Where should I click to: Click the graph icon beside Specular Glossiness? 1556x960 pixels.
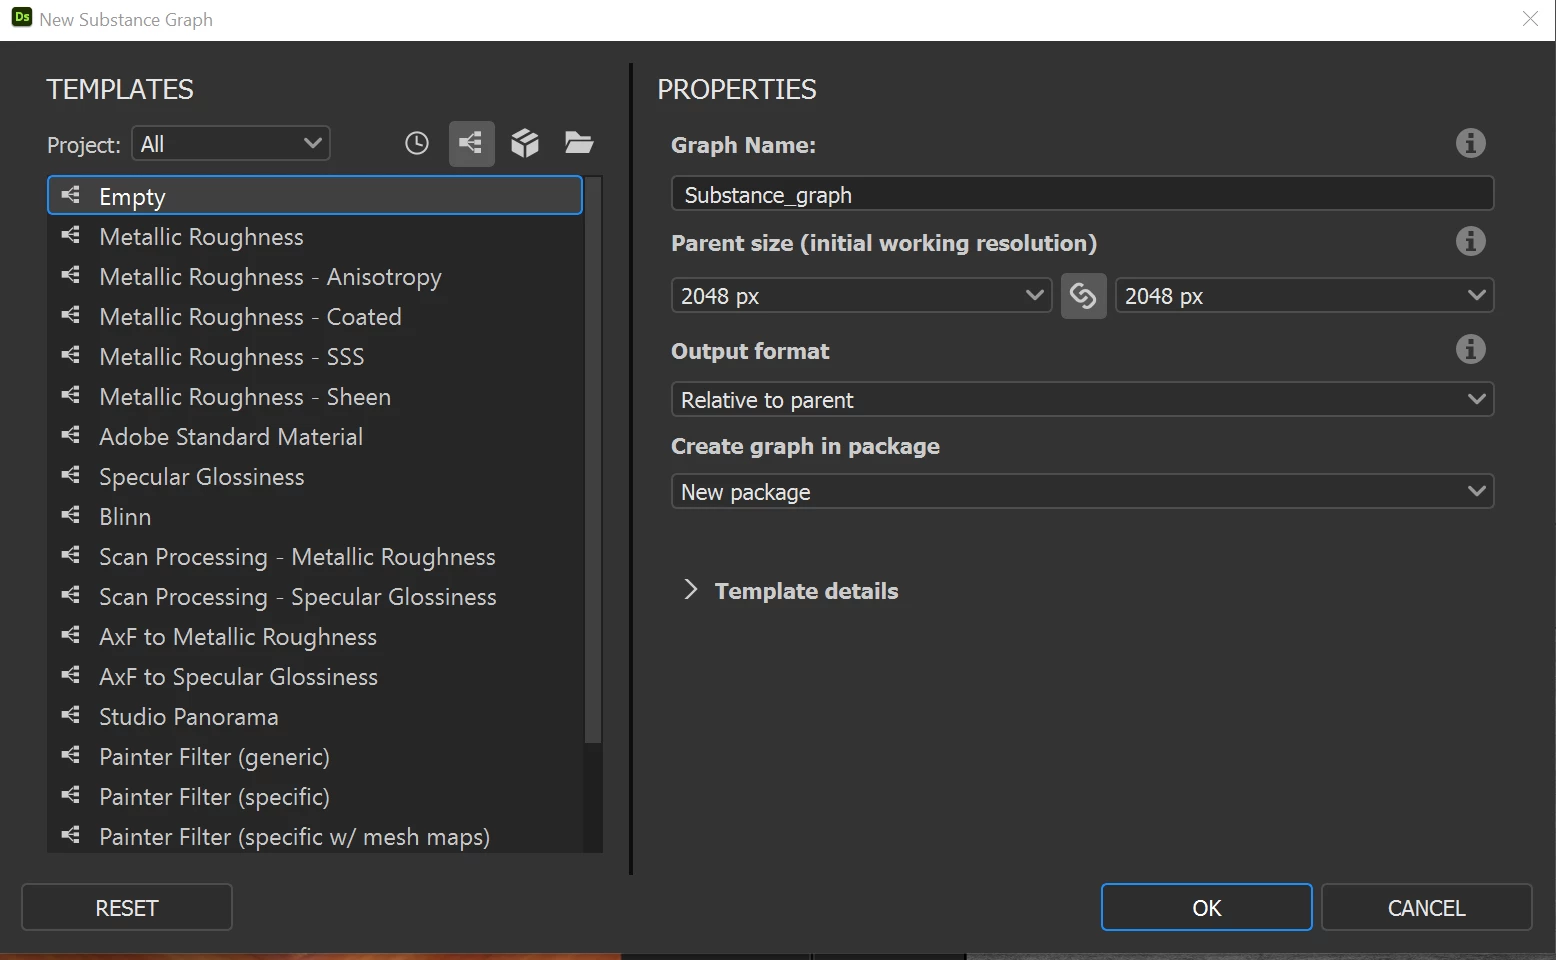(x=70, y=475)
